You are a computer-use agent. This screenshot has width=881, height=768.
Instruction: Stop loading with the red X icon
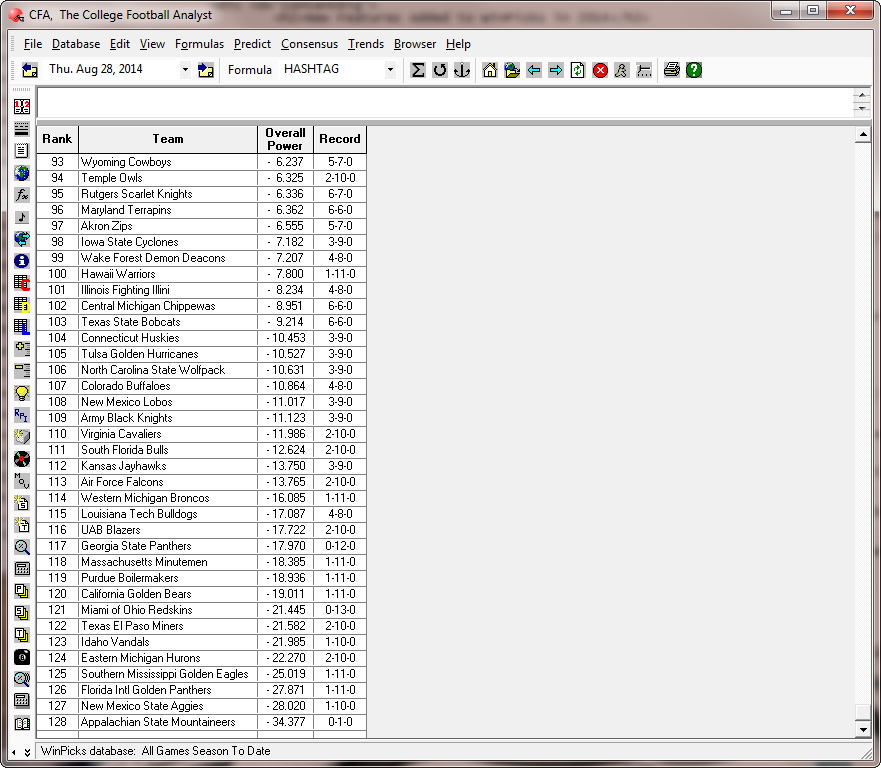[x=600, y=70]
